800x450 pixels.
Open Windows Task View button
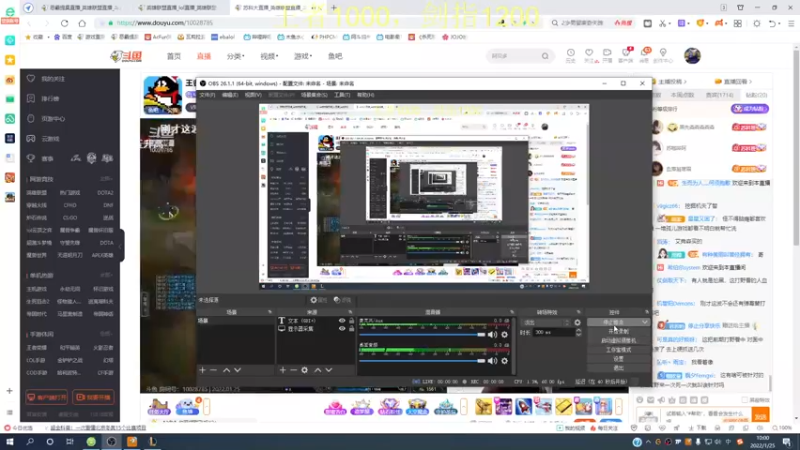(x=70, y=442)
